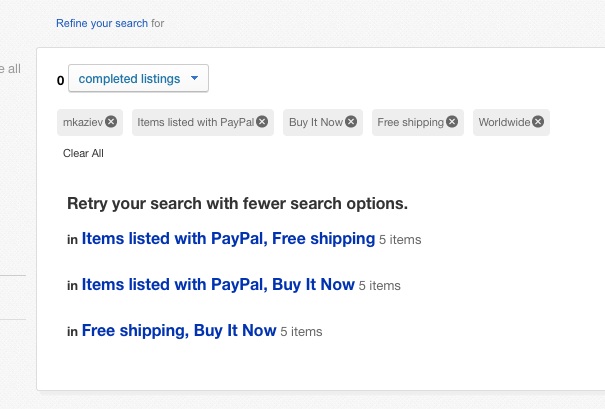Click the zero results count number
Viewport: 605px width, 409px height.
tap(60, 80)
